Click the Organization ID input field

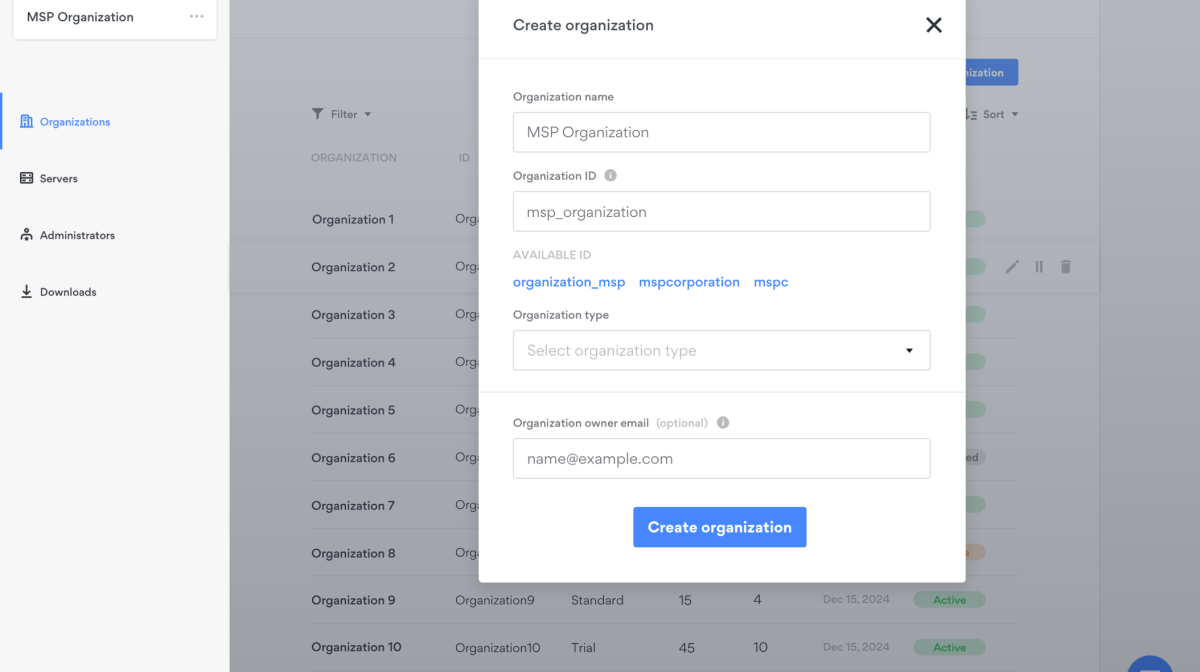tap(721, 212)
